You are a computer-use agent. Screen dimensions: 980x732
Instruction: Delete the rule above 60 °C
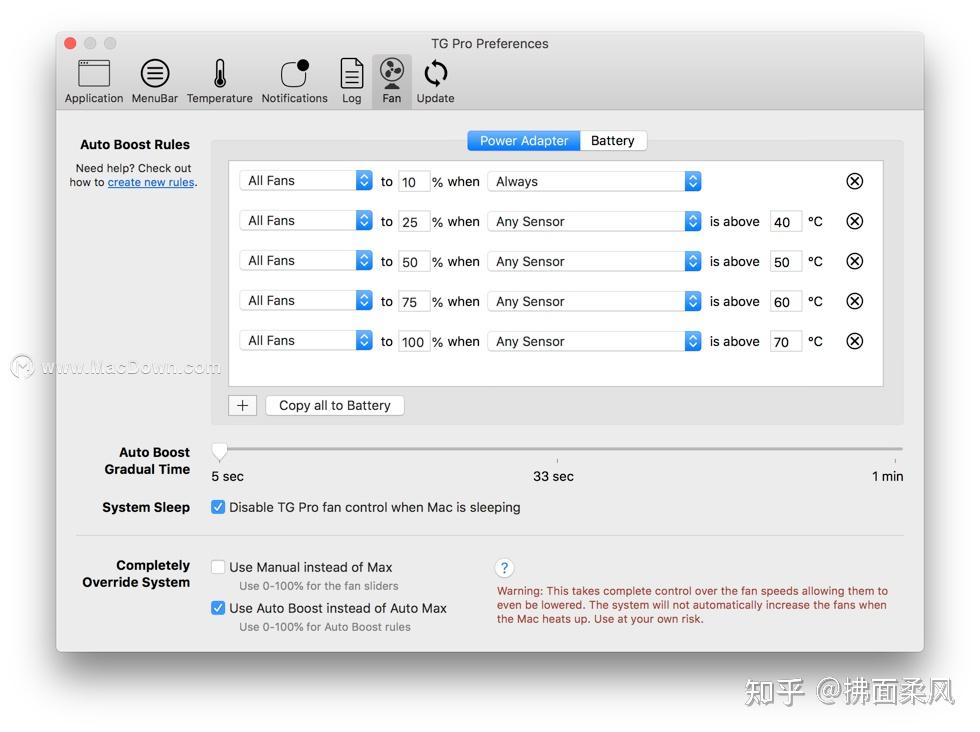[854, 301]
